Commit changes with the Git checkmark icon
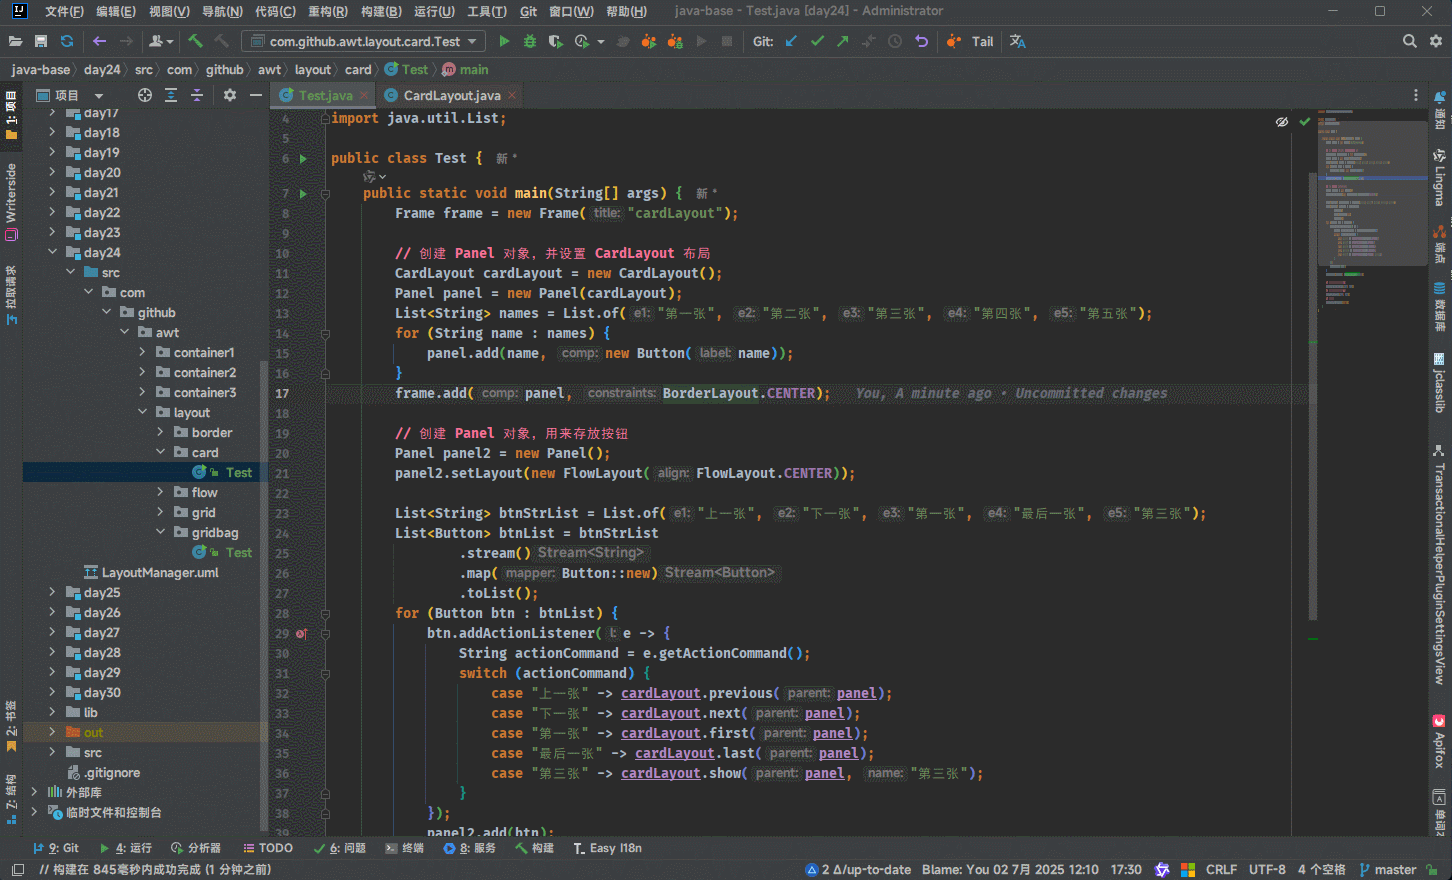Screen dimensions: 1452x880 817,41
